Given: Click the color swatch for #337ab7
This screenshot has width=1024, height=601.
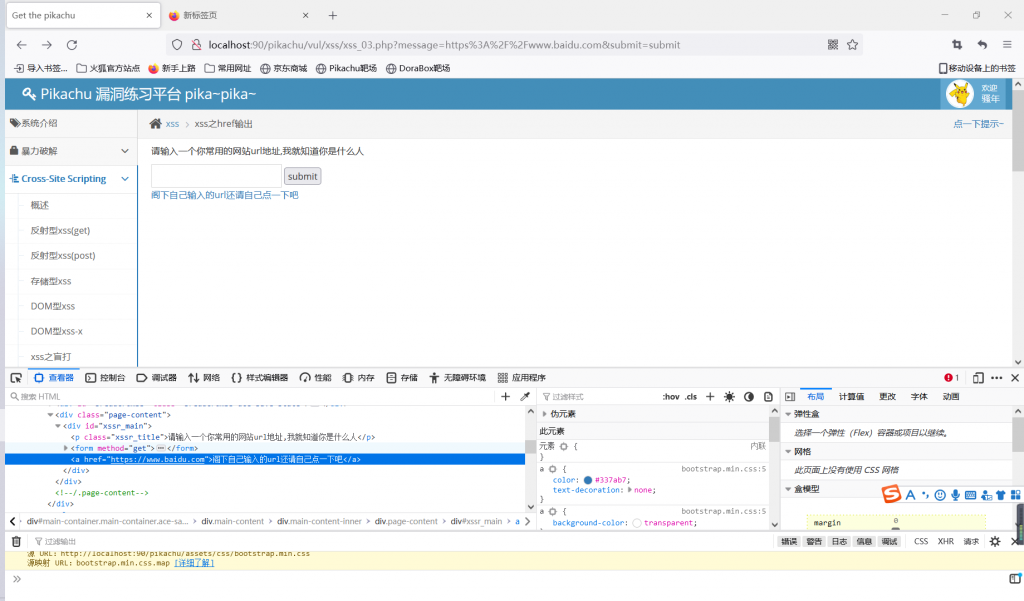Looking at the screenshot, I should (x=588, y=480).
